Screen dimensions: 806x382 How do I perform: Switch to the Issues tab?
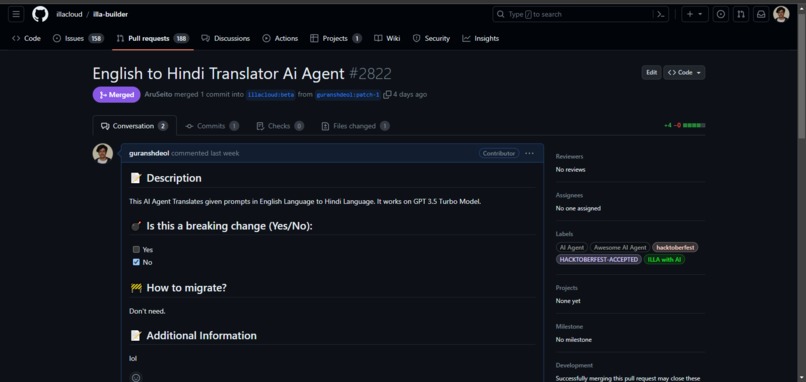[78, 39]
